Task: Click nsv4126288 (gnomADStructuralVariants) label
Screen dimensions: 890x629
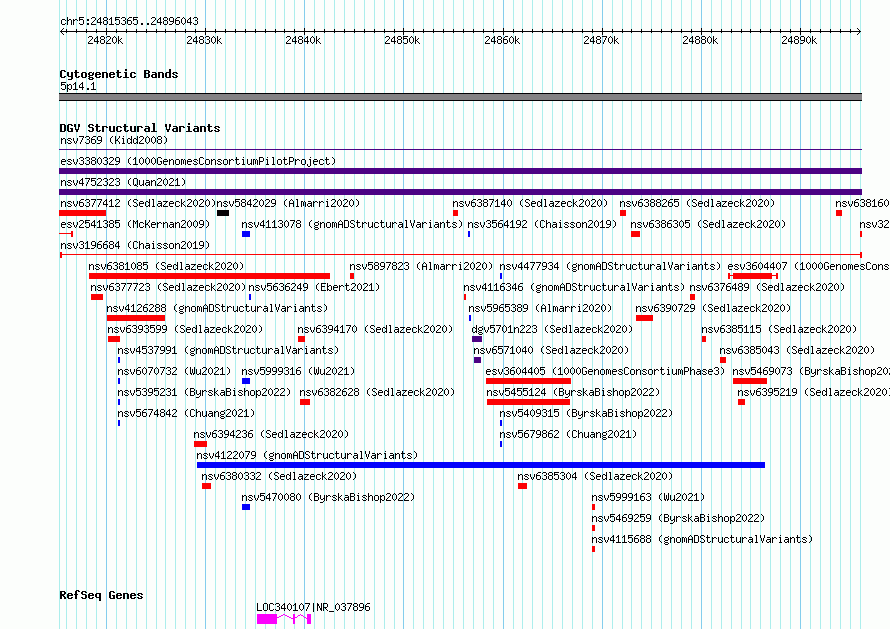Action: click(217, 308)
